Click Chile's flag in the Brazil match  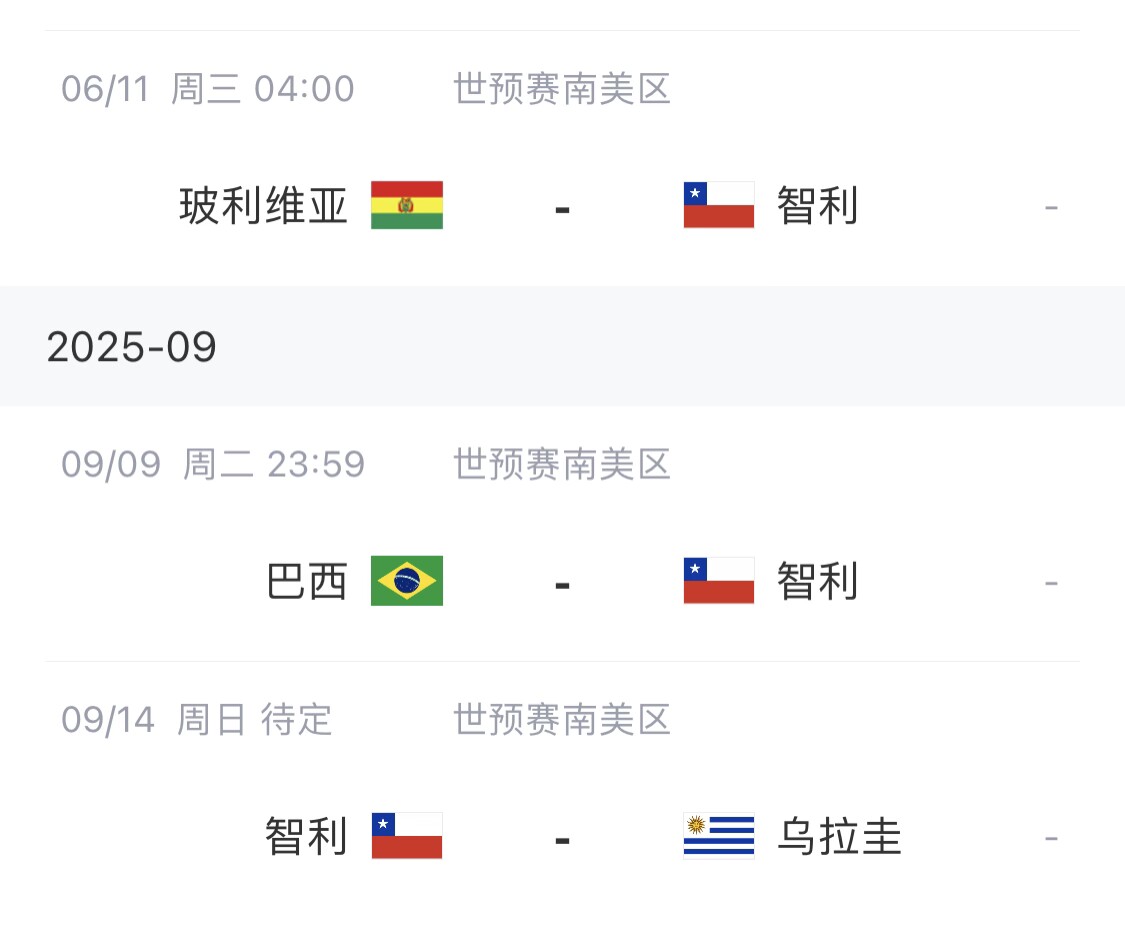point(718,581)
